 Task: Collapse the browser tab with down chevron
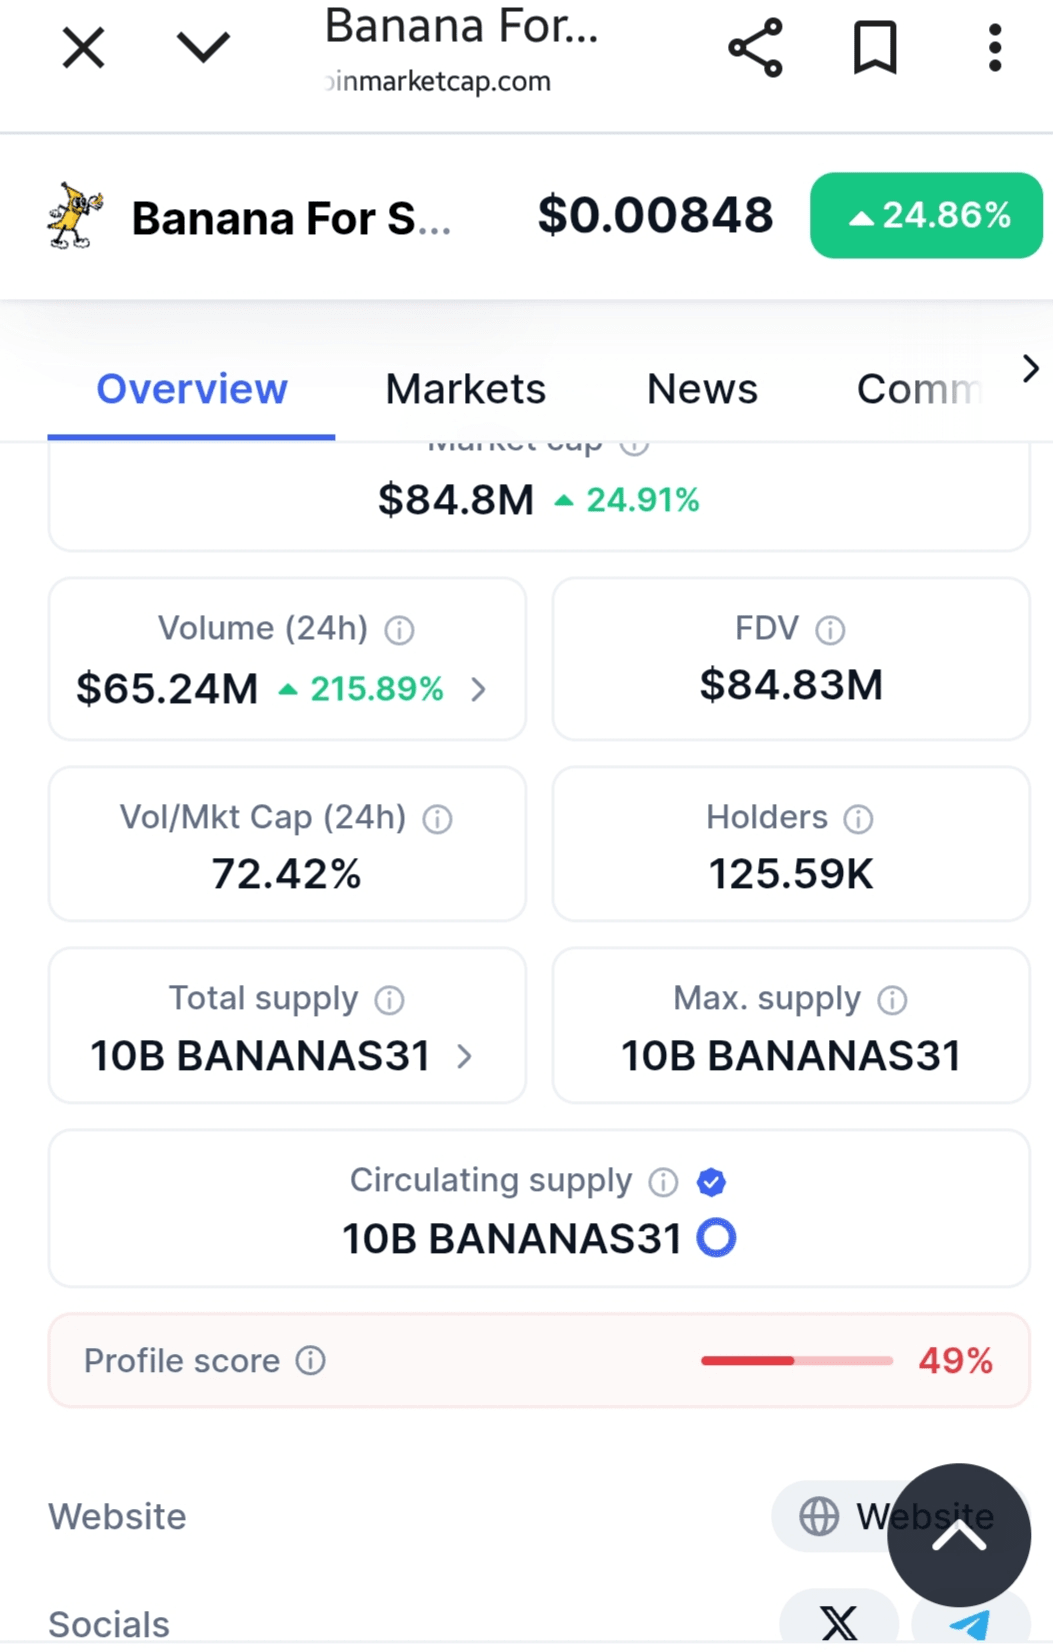click(203, 47)
